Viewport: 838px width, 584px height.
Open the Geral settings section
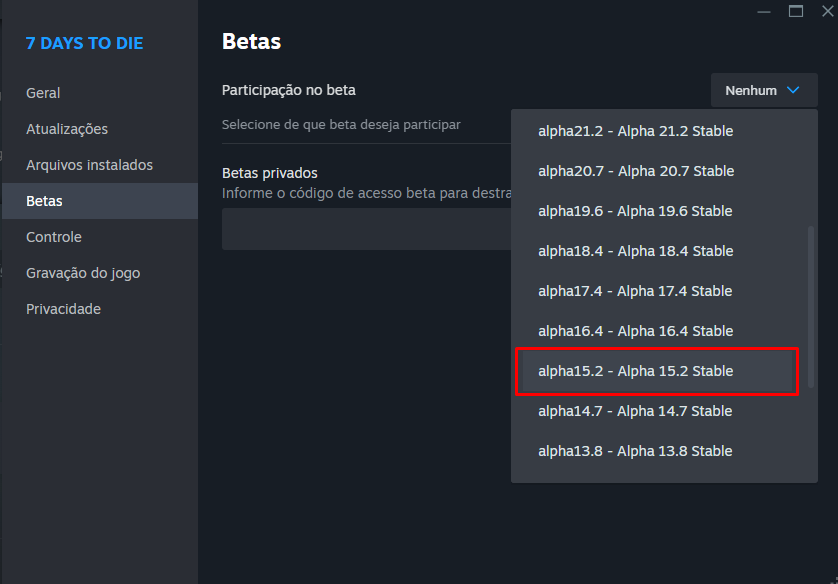[100, 93]
